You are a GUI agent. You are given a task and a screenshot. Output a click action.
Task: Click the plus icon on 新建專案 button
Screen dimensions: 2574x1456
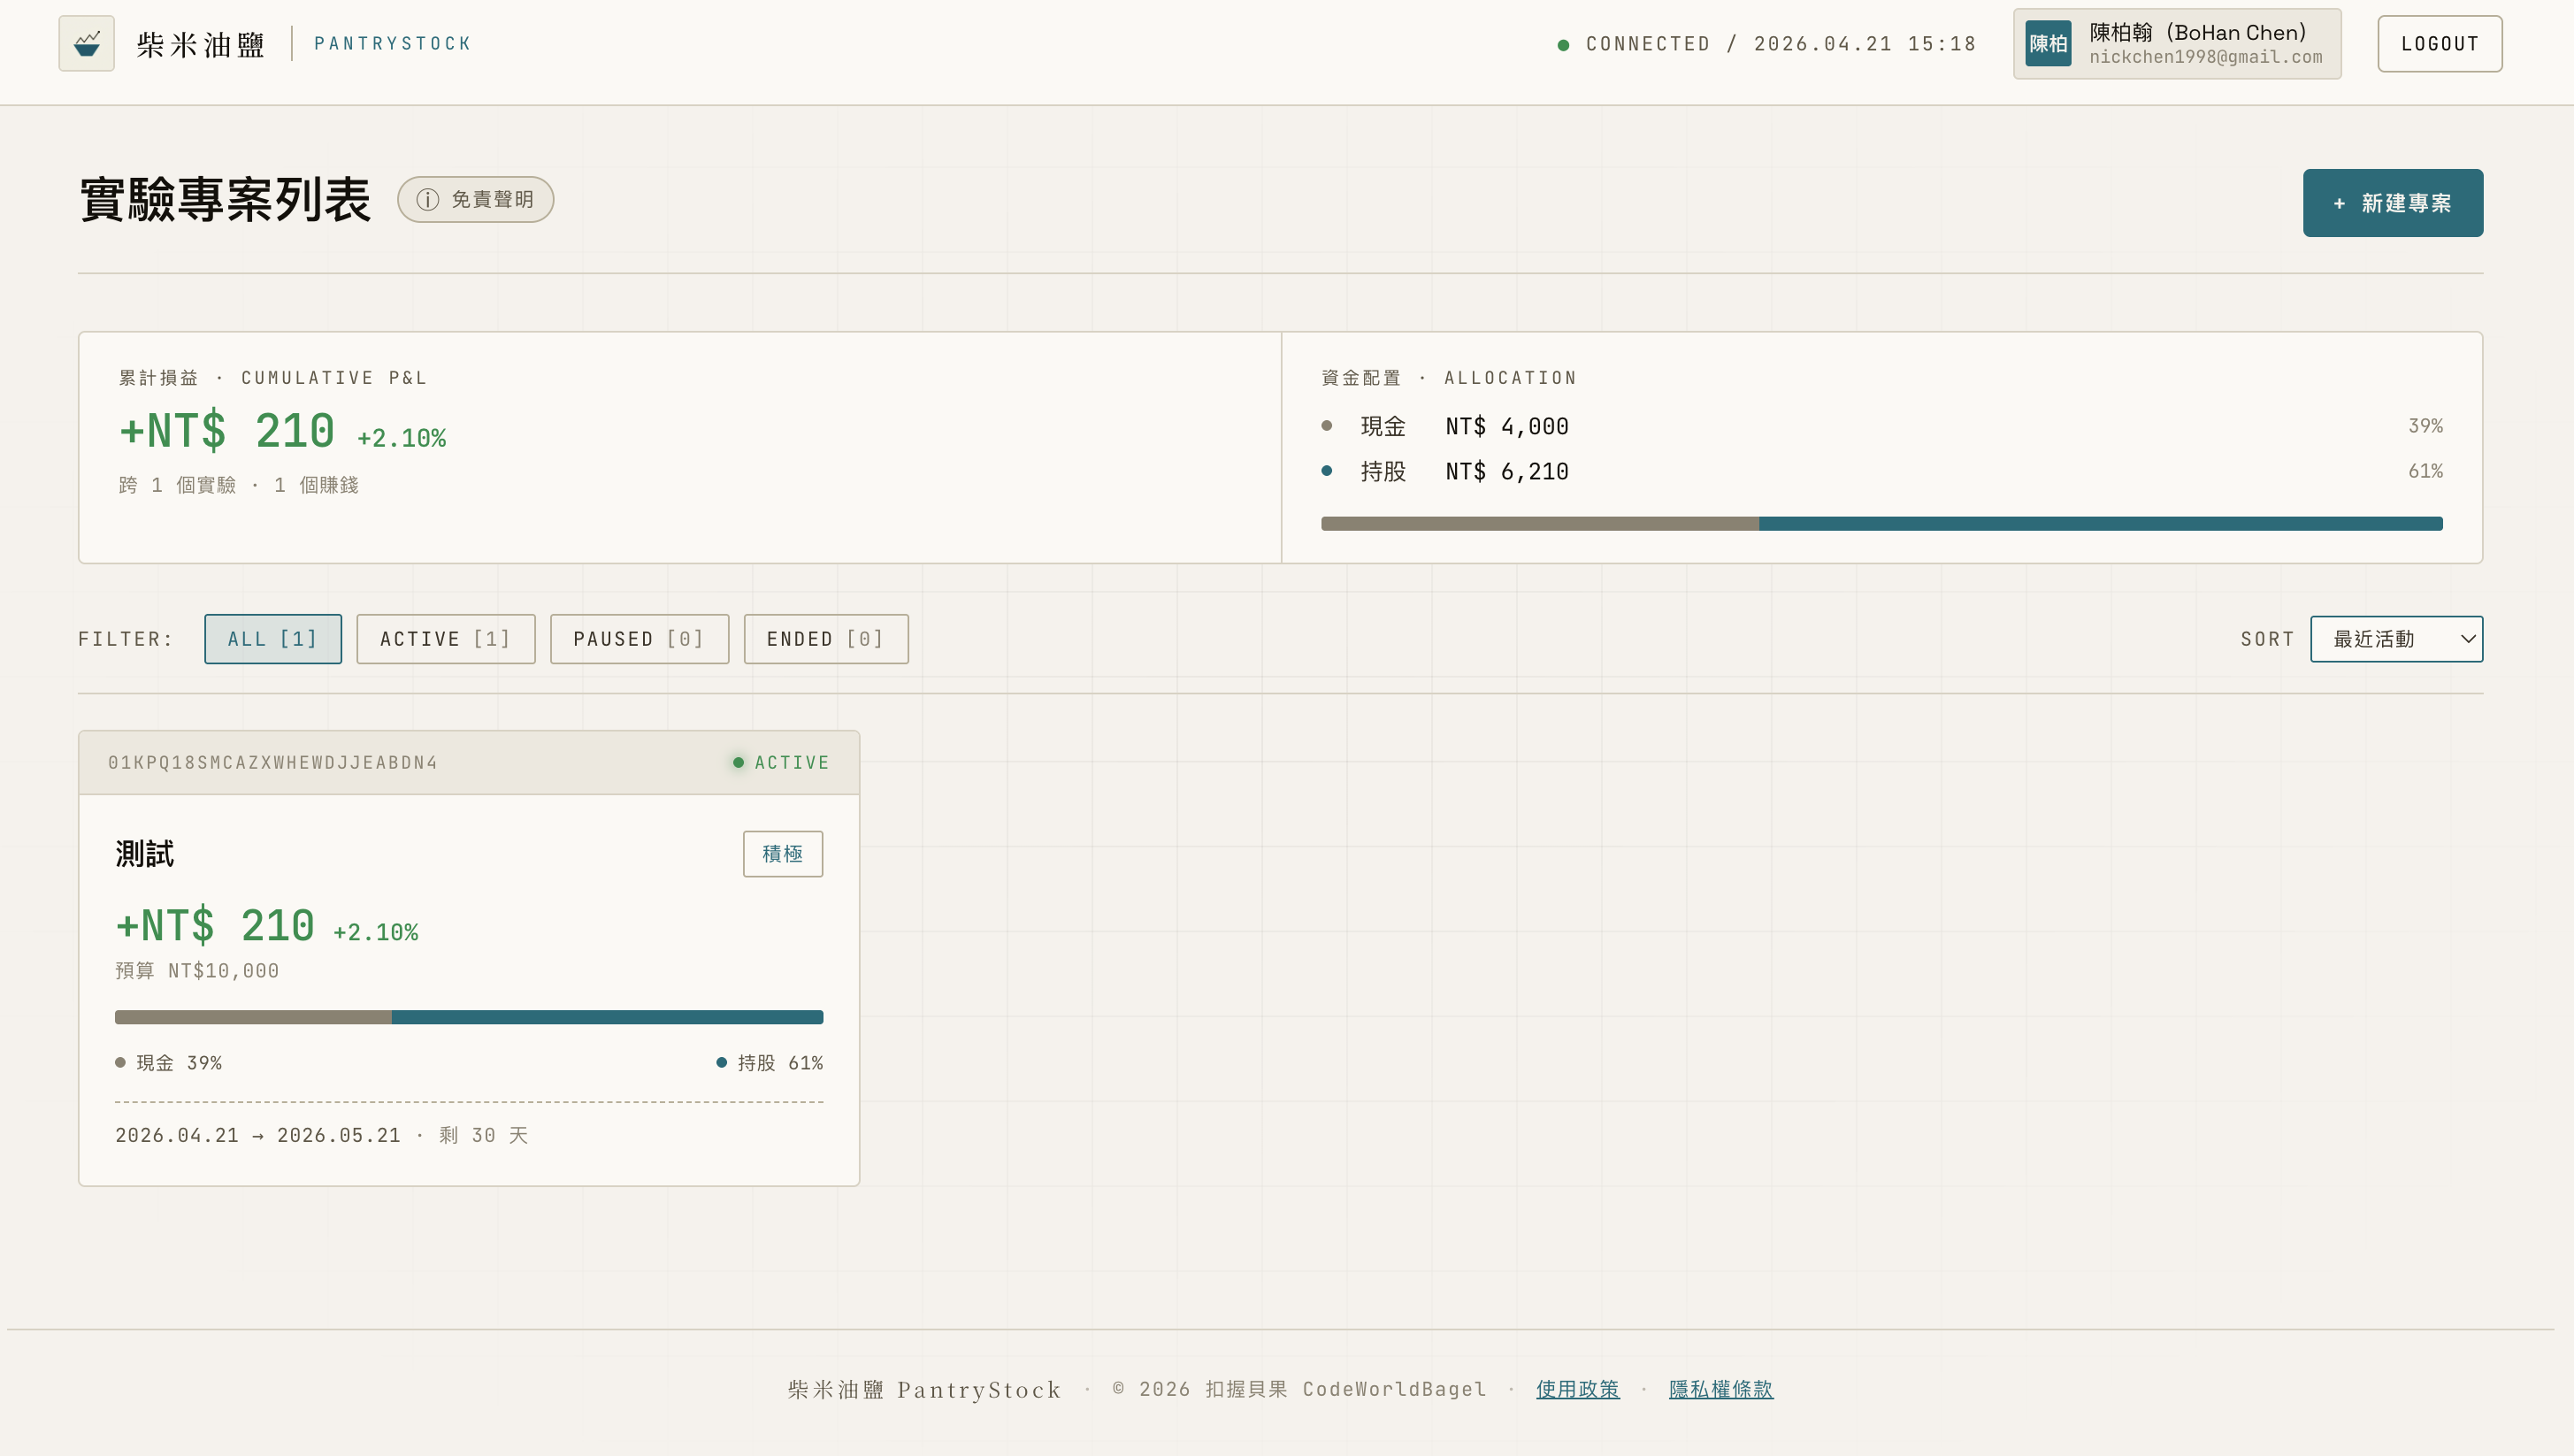tap(2339, 204)
